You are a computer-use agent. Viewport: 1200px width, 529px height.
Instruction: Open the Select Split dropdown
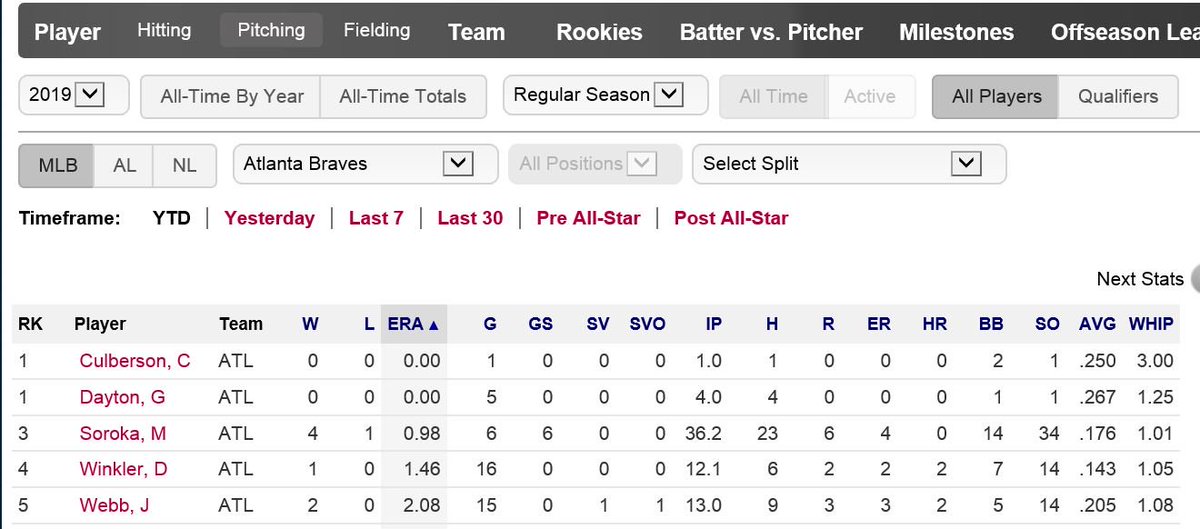(x=849, y=164)
